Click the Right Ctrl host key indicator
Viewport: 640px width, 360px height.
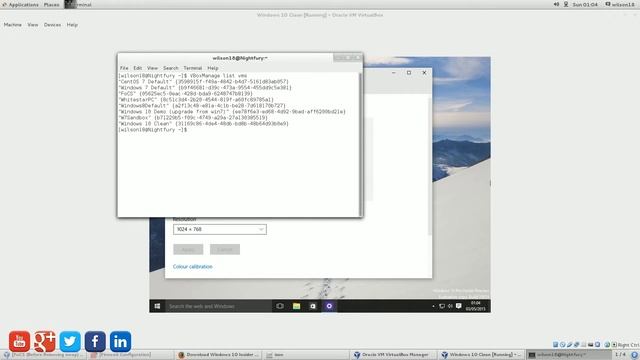(629, 345)
